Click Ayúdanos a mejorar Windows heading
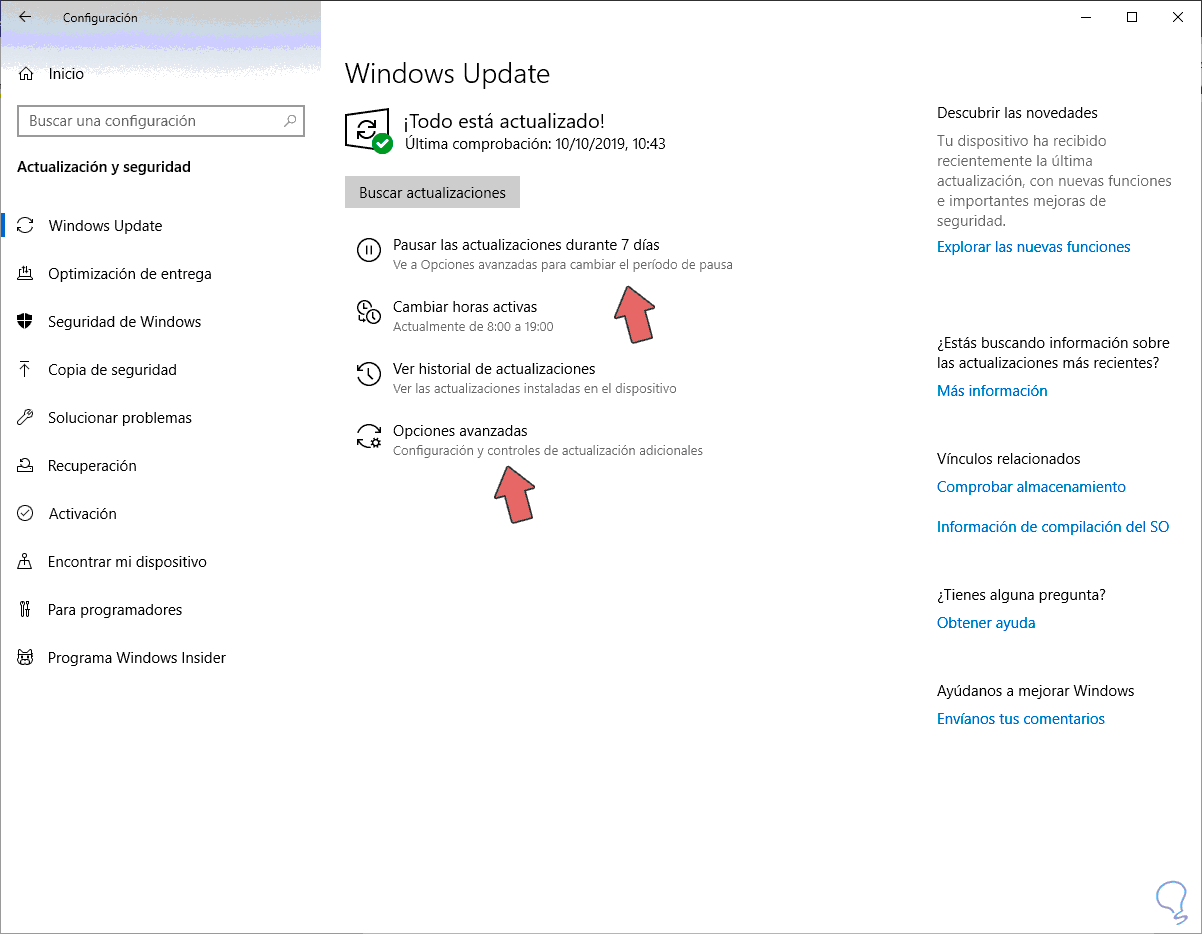1202x934 pixels. (1035, 691)
